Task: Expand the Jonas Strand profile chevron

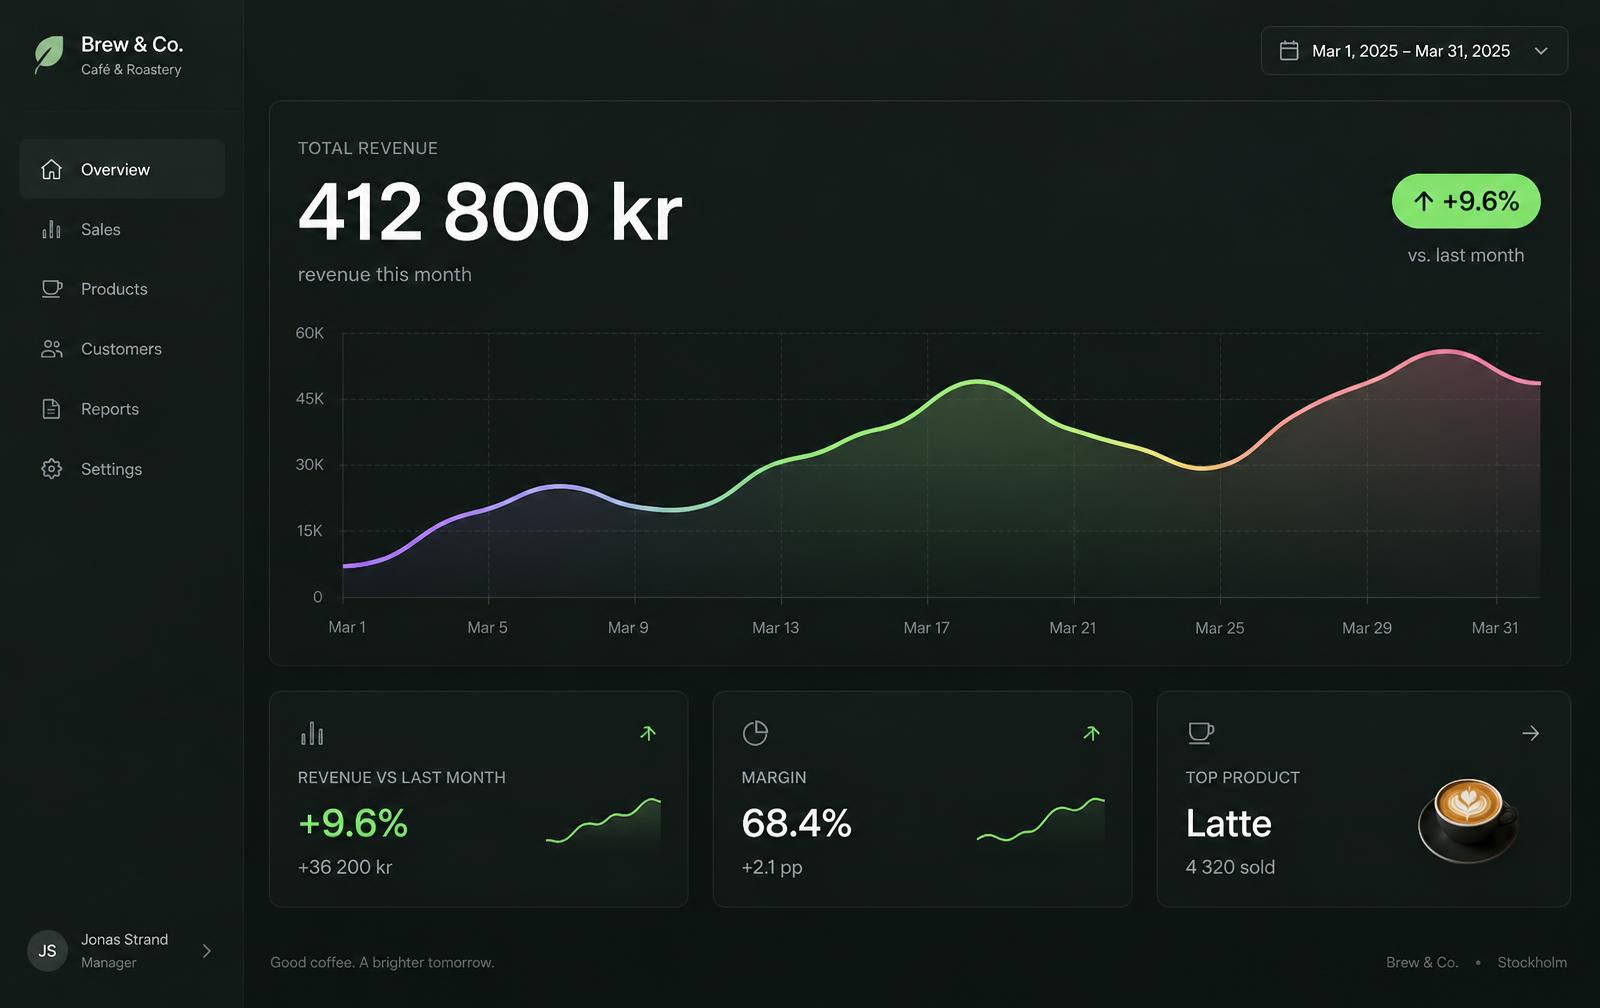Action: 207,951
